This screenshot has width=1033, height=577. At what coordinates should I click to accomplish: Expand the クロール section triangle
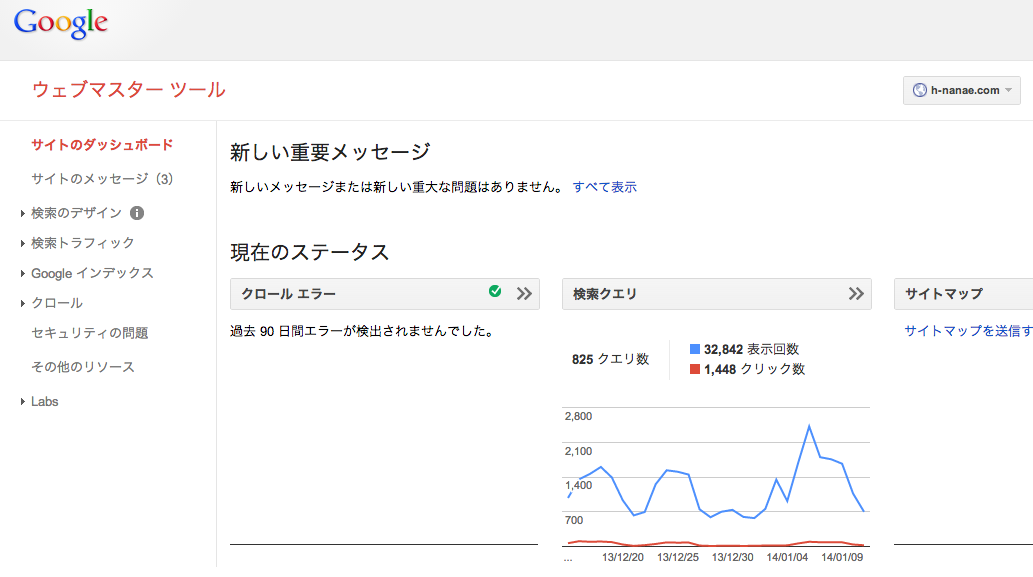22,304
